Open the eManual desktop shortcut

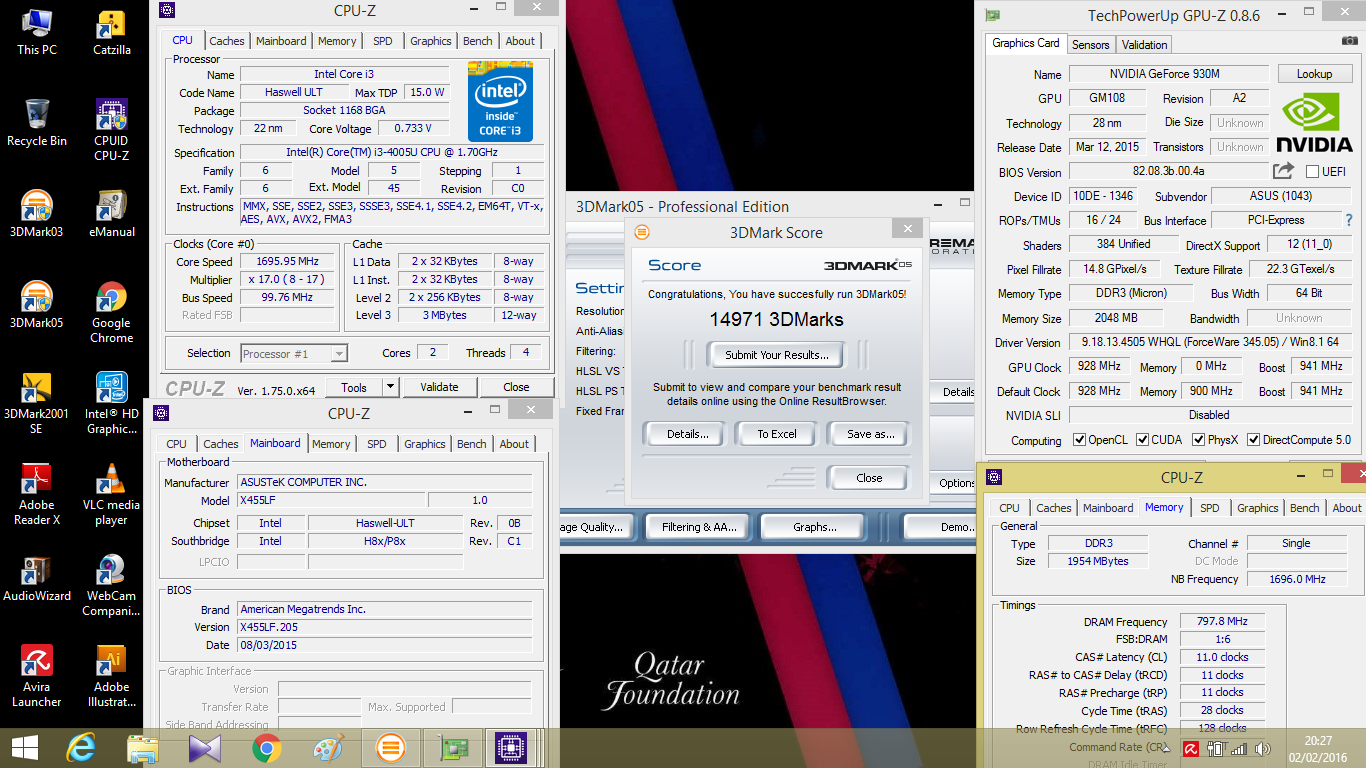(111, 214)
